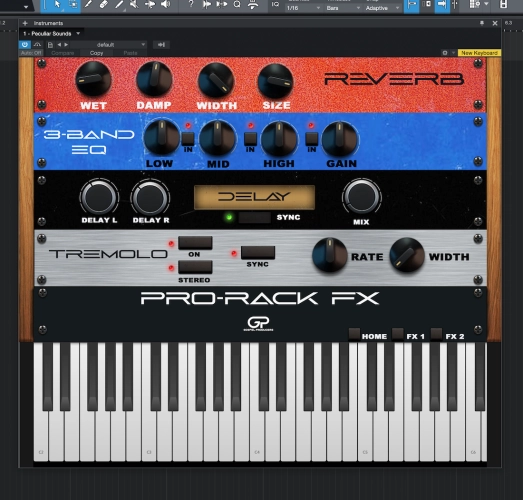Click the EQ GAIN knob
Screen dimensions: 523x500
pos(340,138)
